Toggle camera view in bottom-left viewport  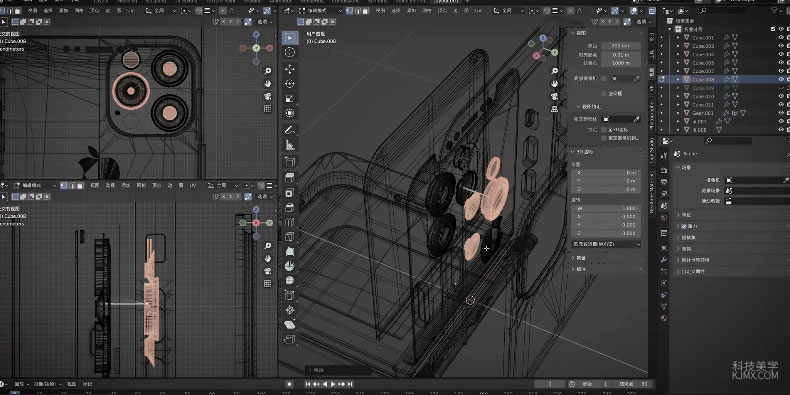click(x=268, y=271)
